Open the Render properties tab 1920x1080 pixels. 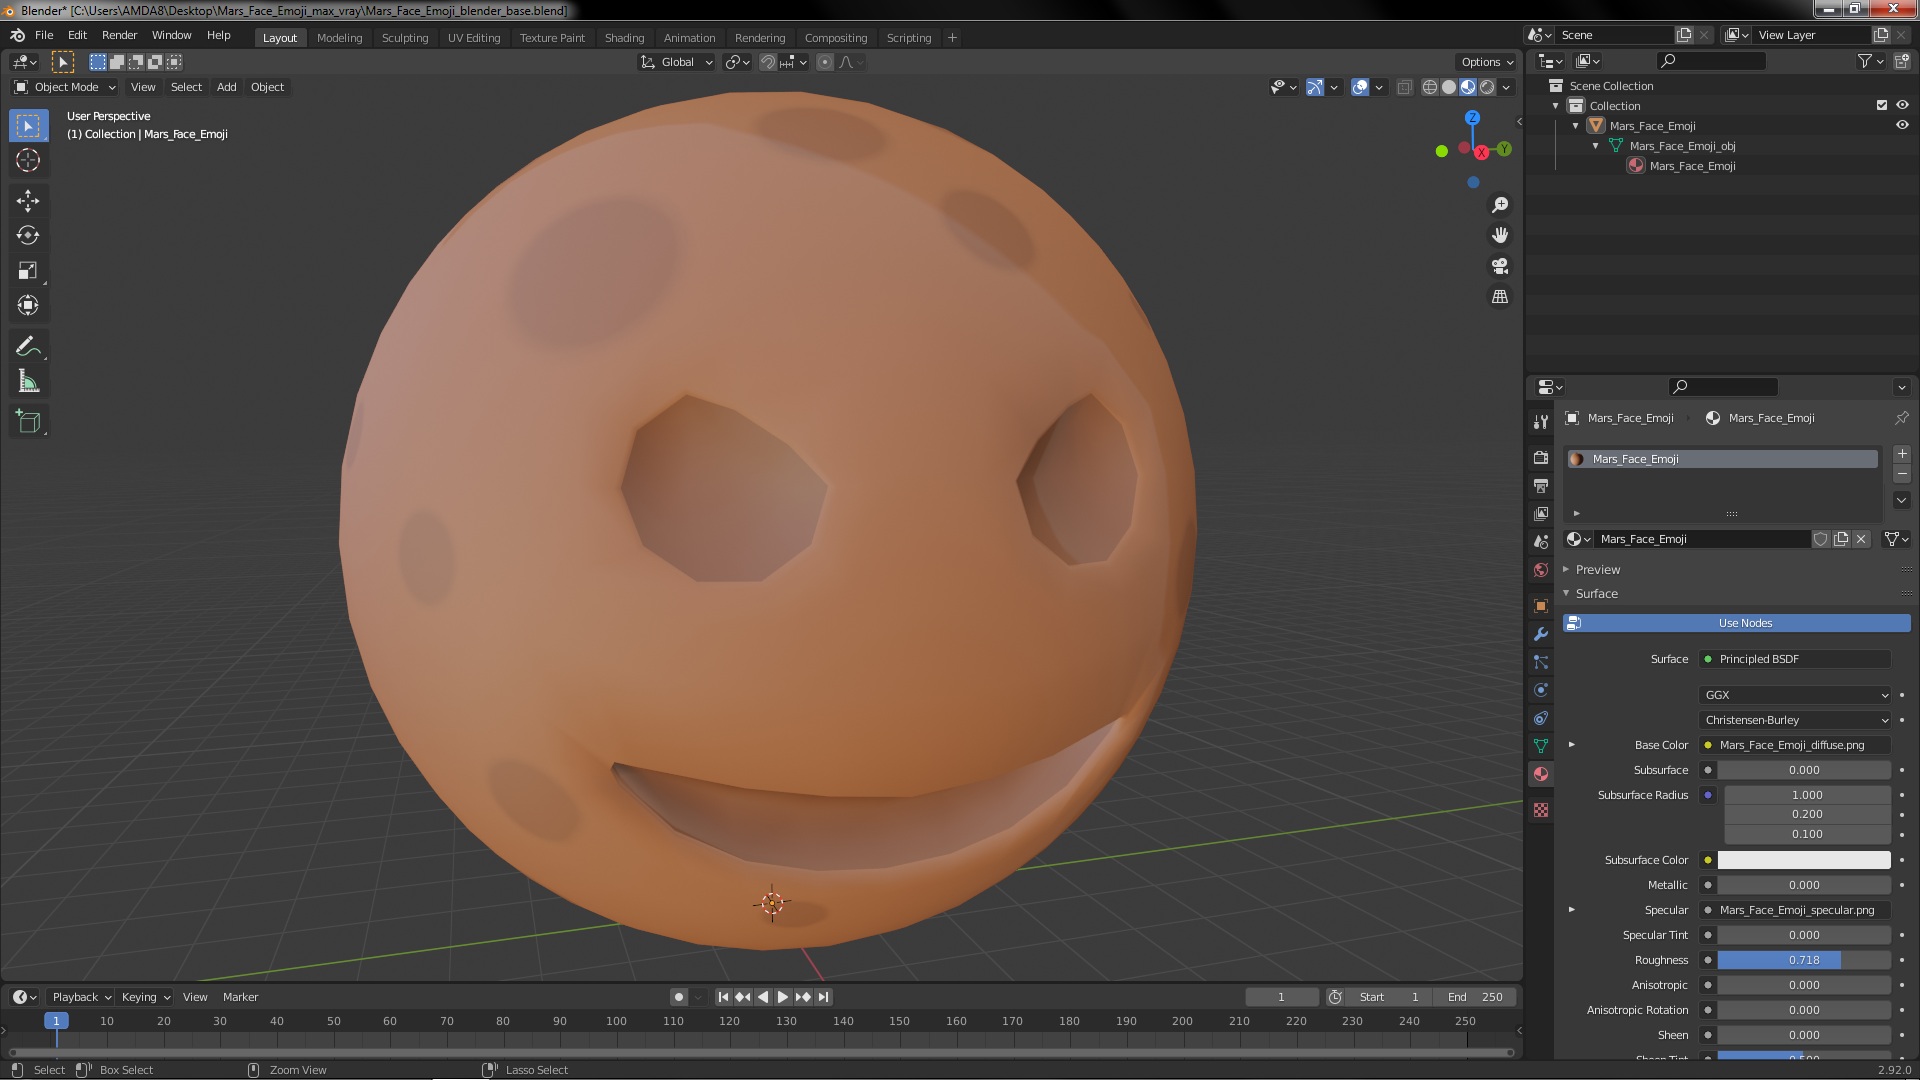point(1541,457)
